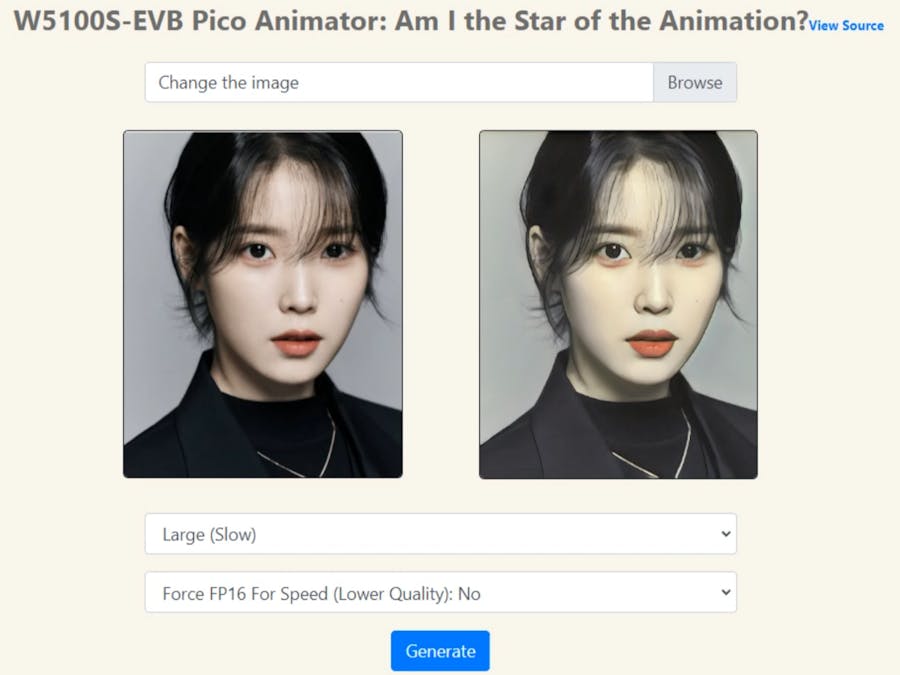This screenshot has width=900, height=675.
Task: Click the word 'Animation?' in the page title
Action: click(x=734, y=22)
